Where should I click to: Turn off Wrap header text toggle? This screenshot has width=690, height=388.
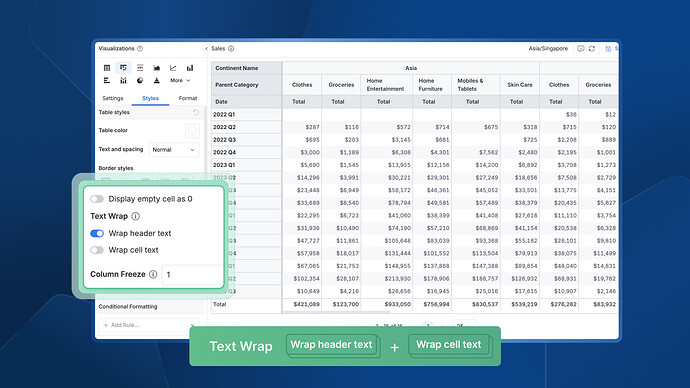[x=97, y=233]
